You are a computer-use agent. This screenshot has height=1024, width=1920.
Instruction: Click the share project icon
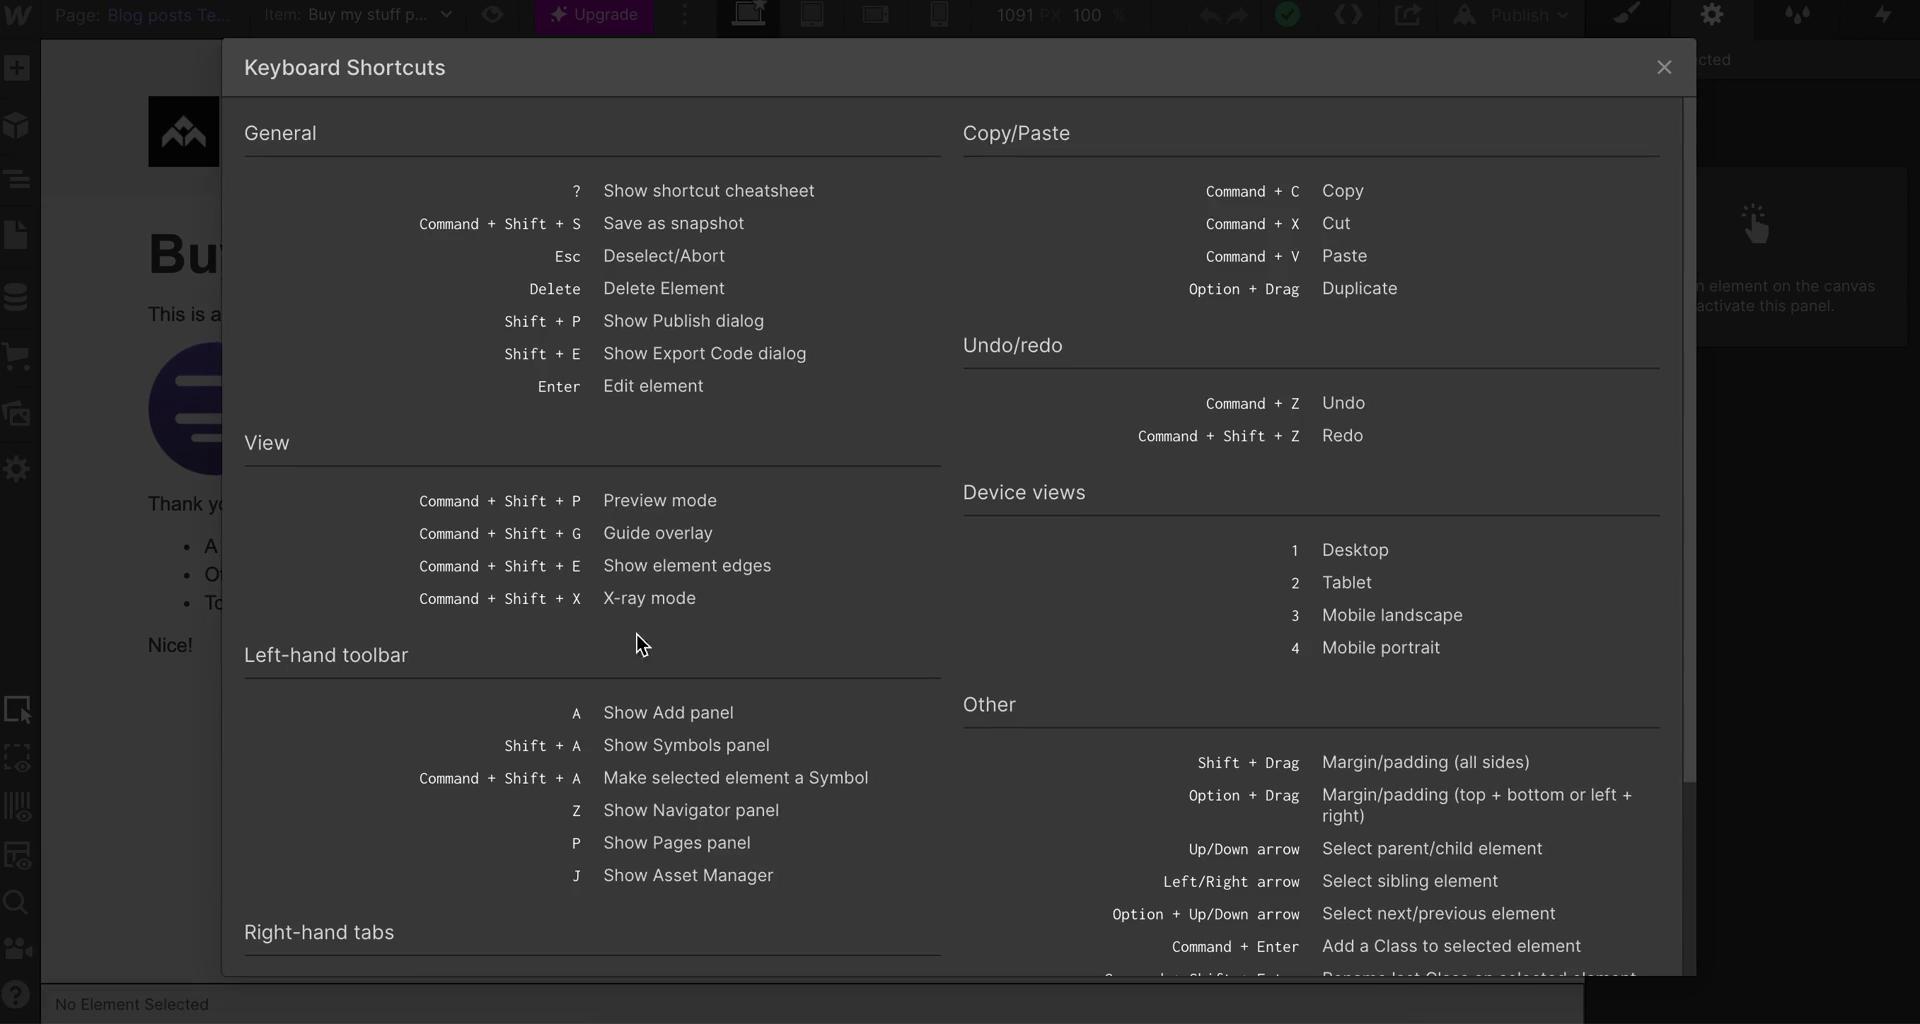point(1407,15)
